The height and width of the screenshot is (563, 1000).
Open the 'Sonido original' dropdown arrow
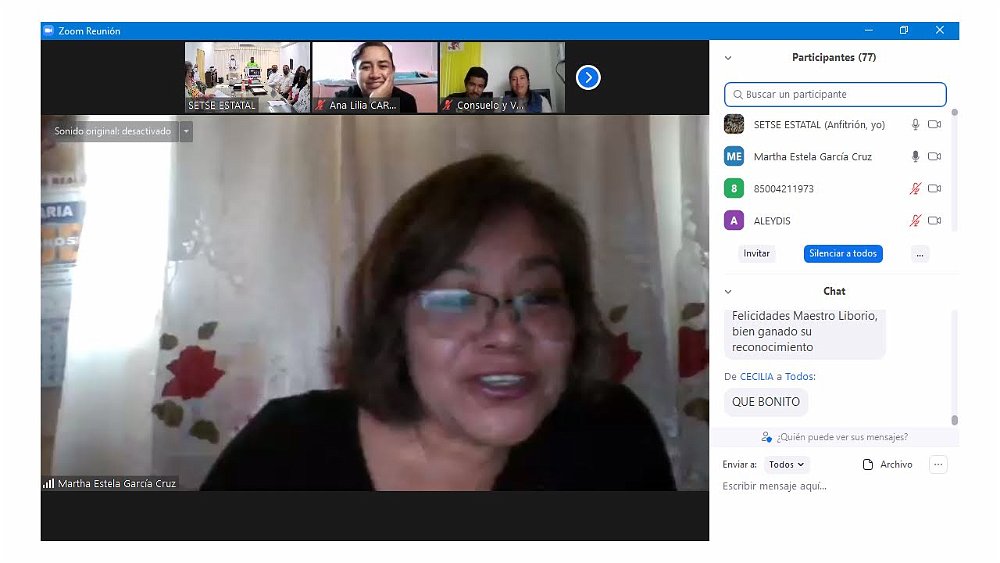(186, 131)
